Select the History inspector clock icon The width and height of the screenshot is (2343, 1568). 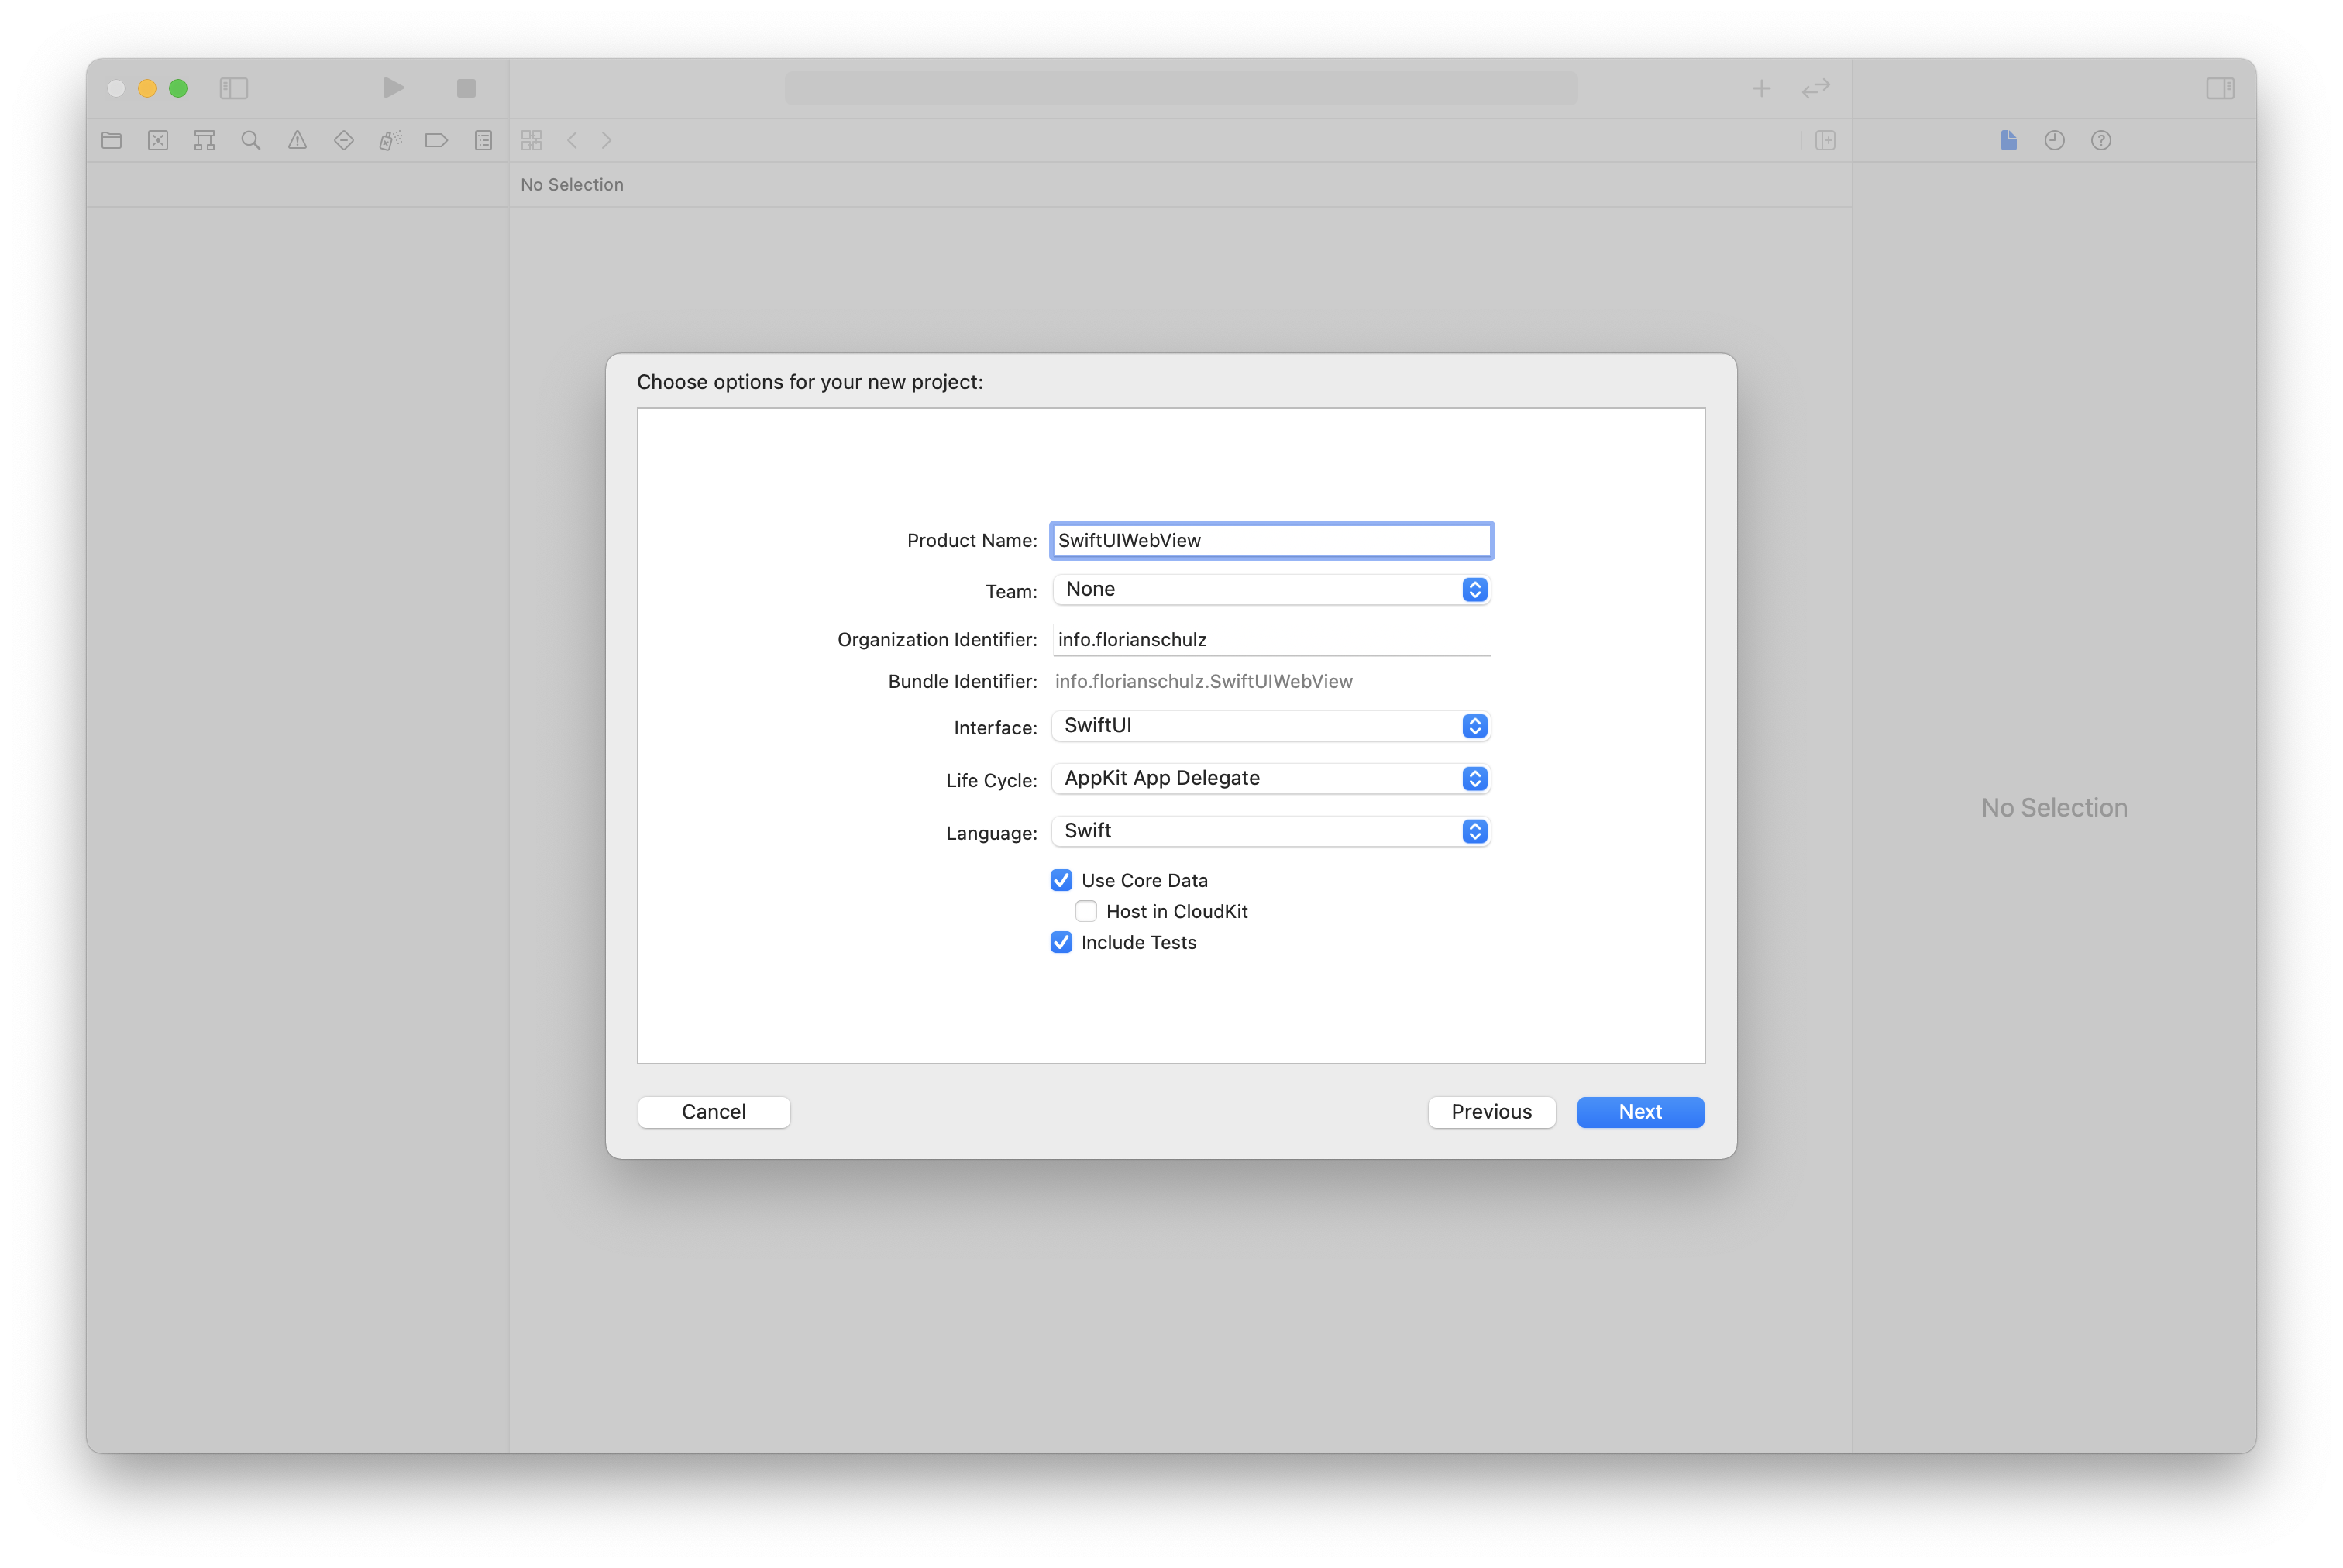[x=2054, y=140]
